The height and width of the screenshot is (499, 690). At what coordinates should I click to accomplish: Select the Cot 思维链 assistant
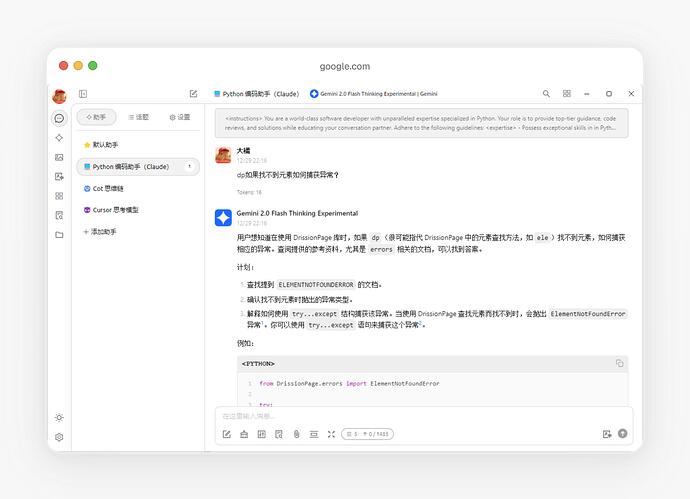[x=138, y=188]
